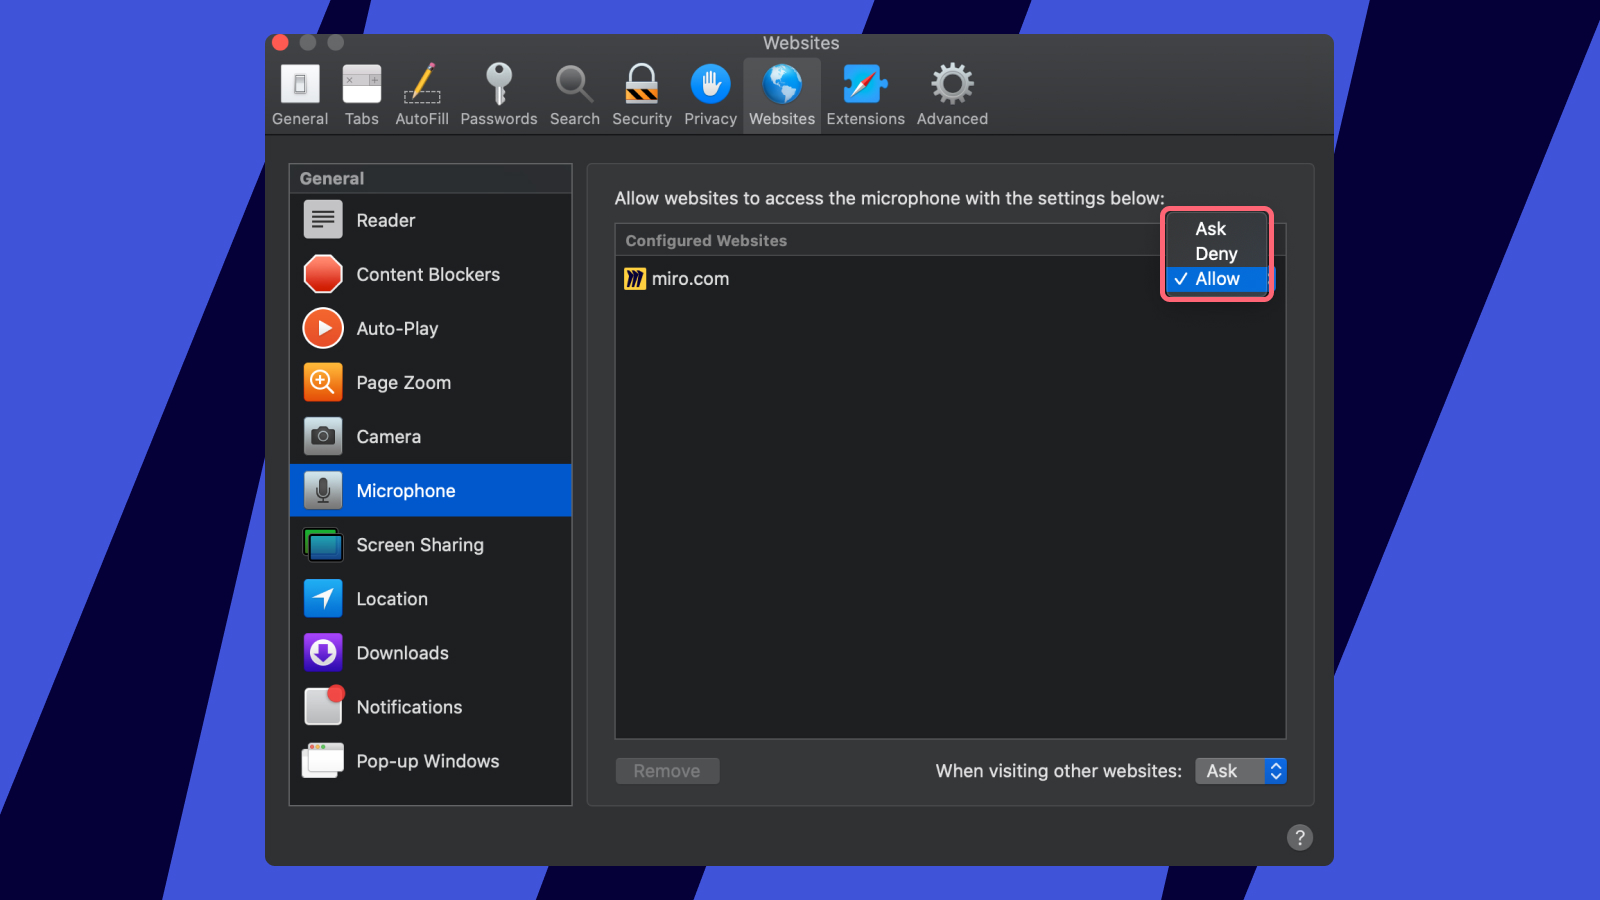1600x900 pixels.
Task: Open the AutoFill pencil icon
Action: (x=422, y=85)
